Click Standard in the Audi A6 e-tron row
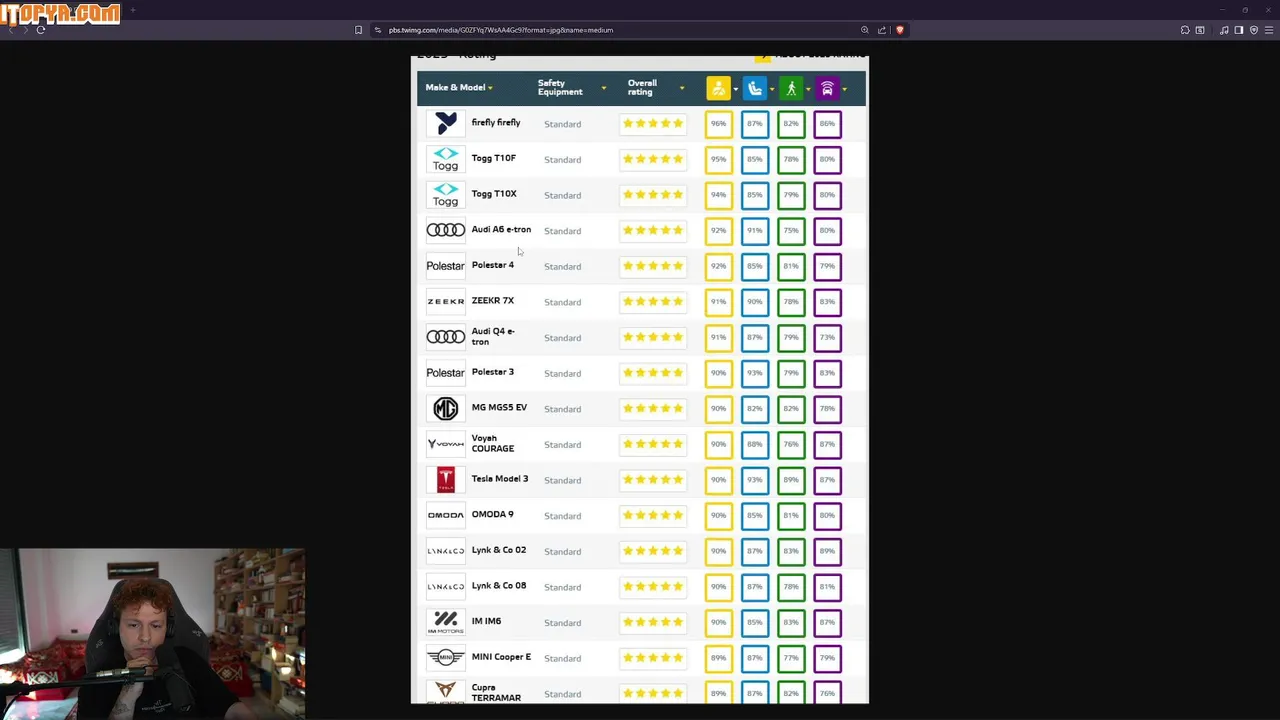This screenshot has width=1280, height=720. pyautogui.click(x=562, y=231)
